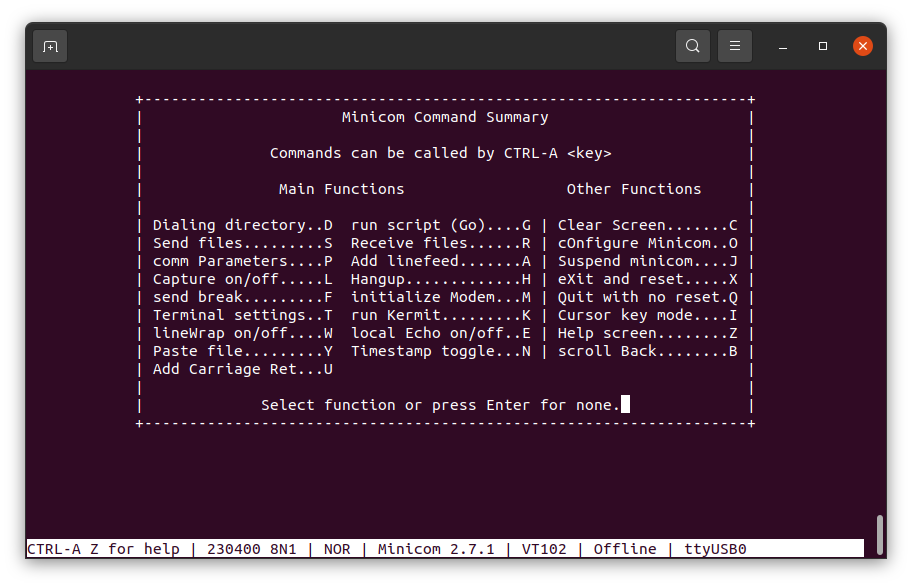Click 'initialize Modem...M' entry
The height and width of the screenshot is (587, 912).
click(441, 297)
